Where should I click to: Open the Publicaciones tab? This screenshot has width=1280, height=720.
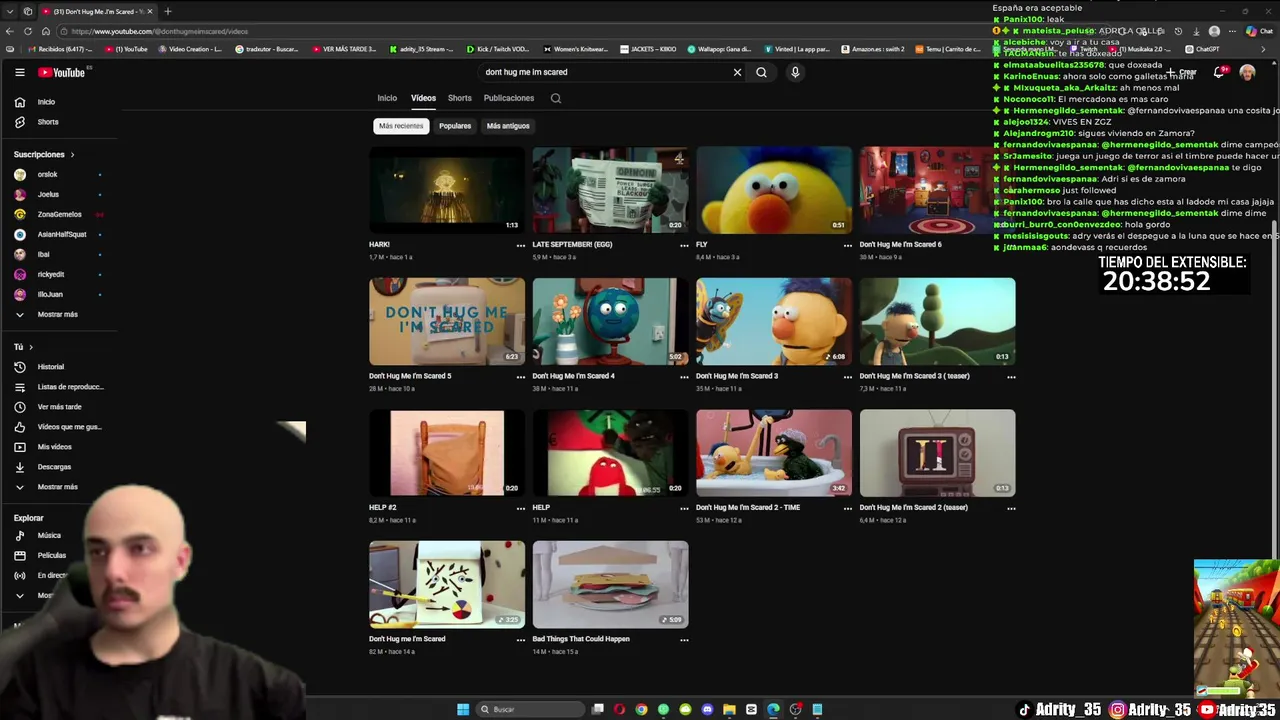point(509,98)
